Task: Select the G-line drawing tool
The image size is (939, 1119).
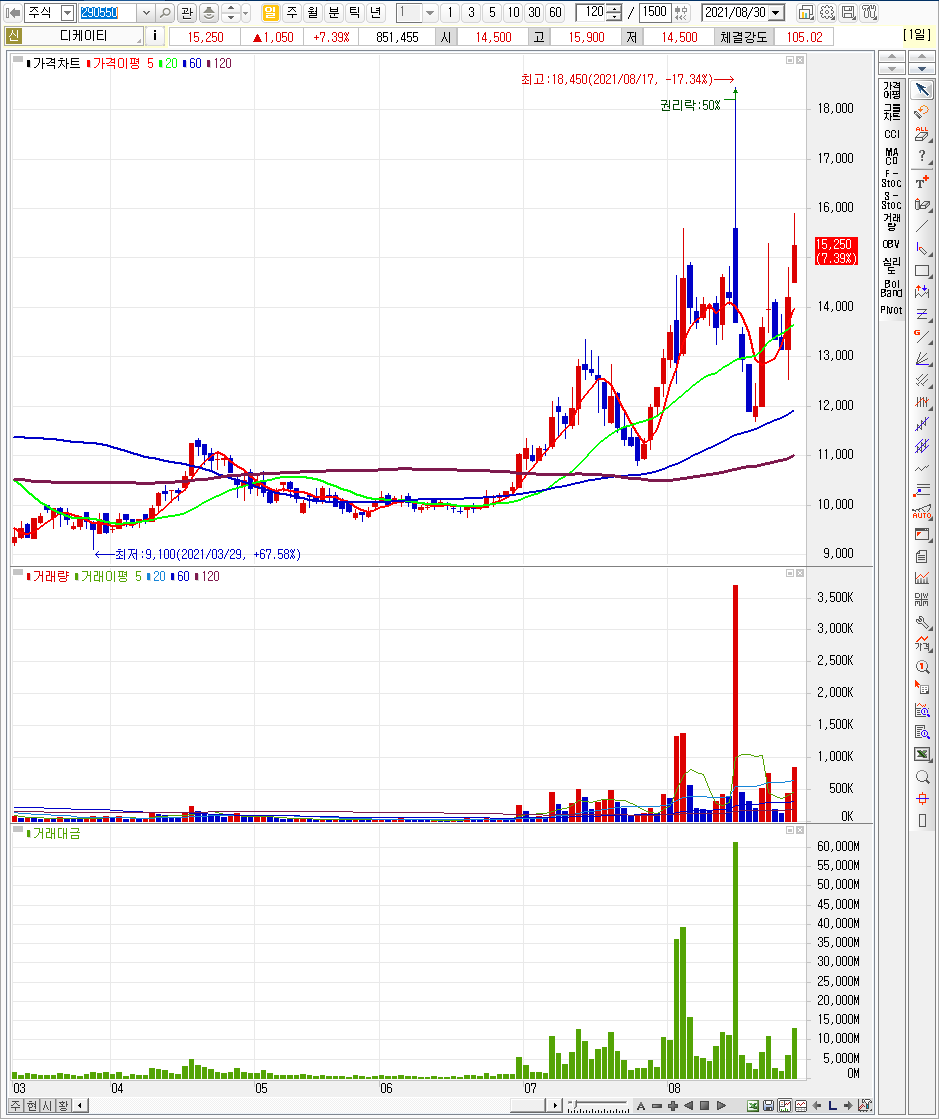Action: pos(923,336)
